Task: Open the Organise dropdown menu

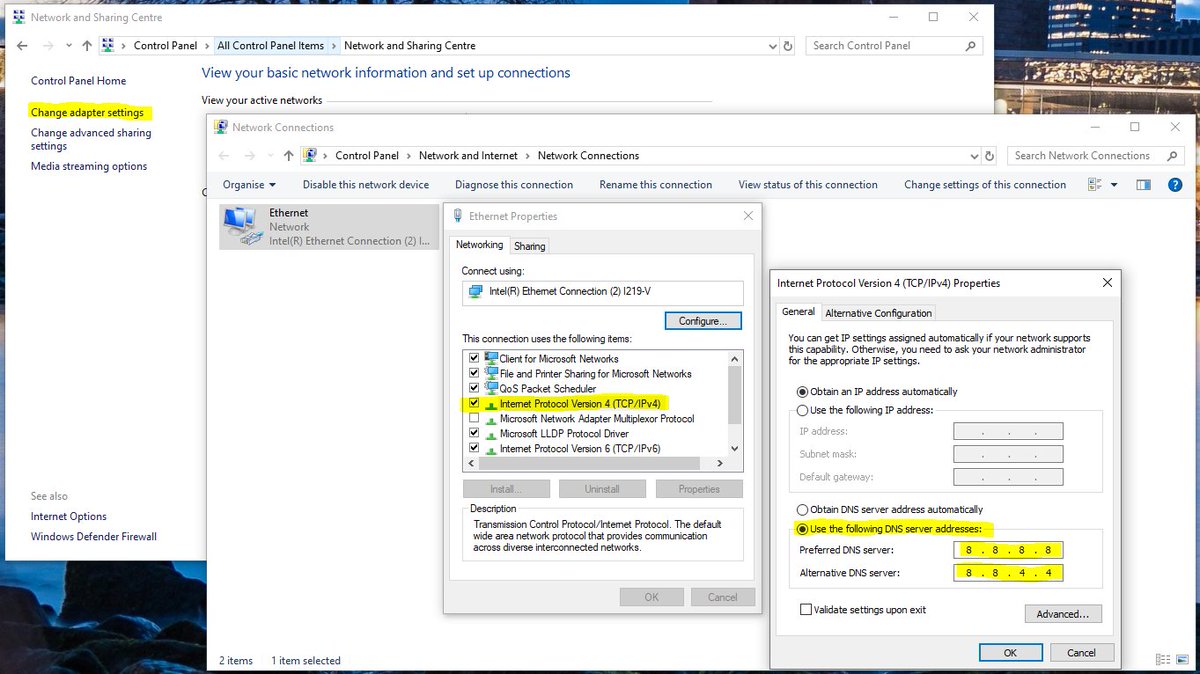Action: 249,185
